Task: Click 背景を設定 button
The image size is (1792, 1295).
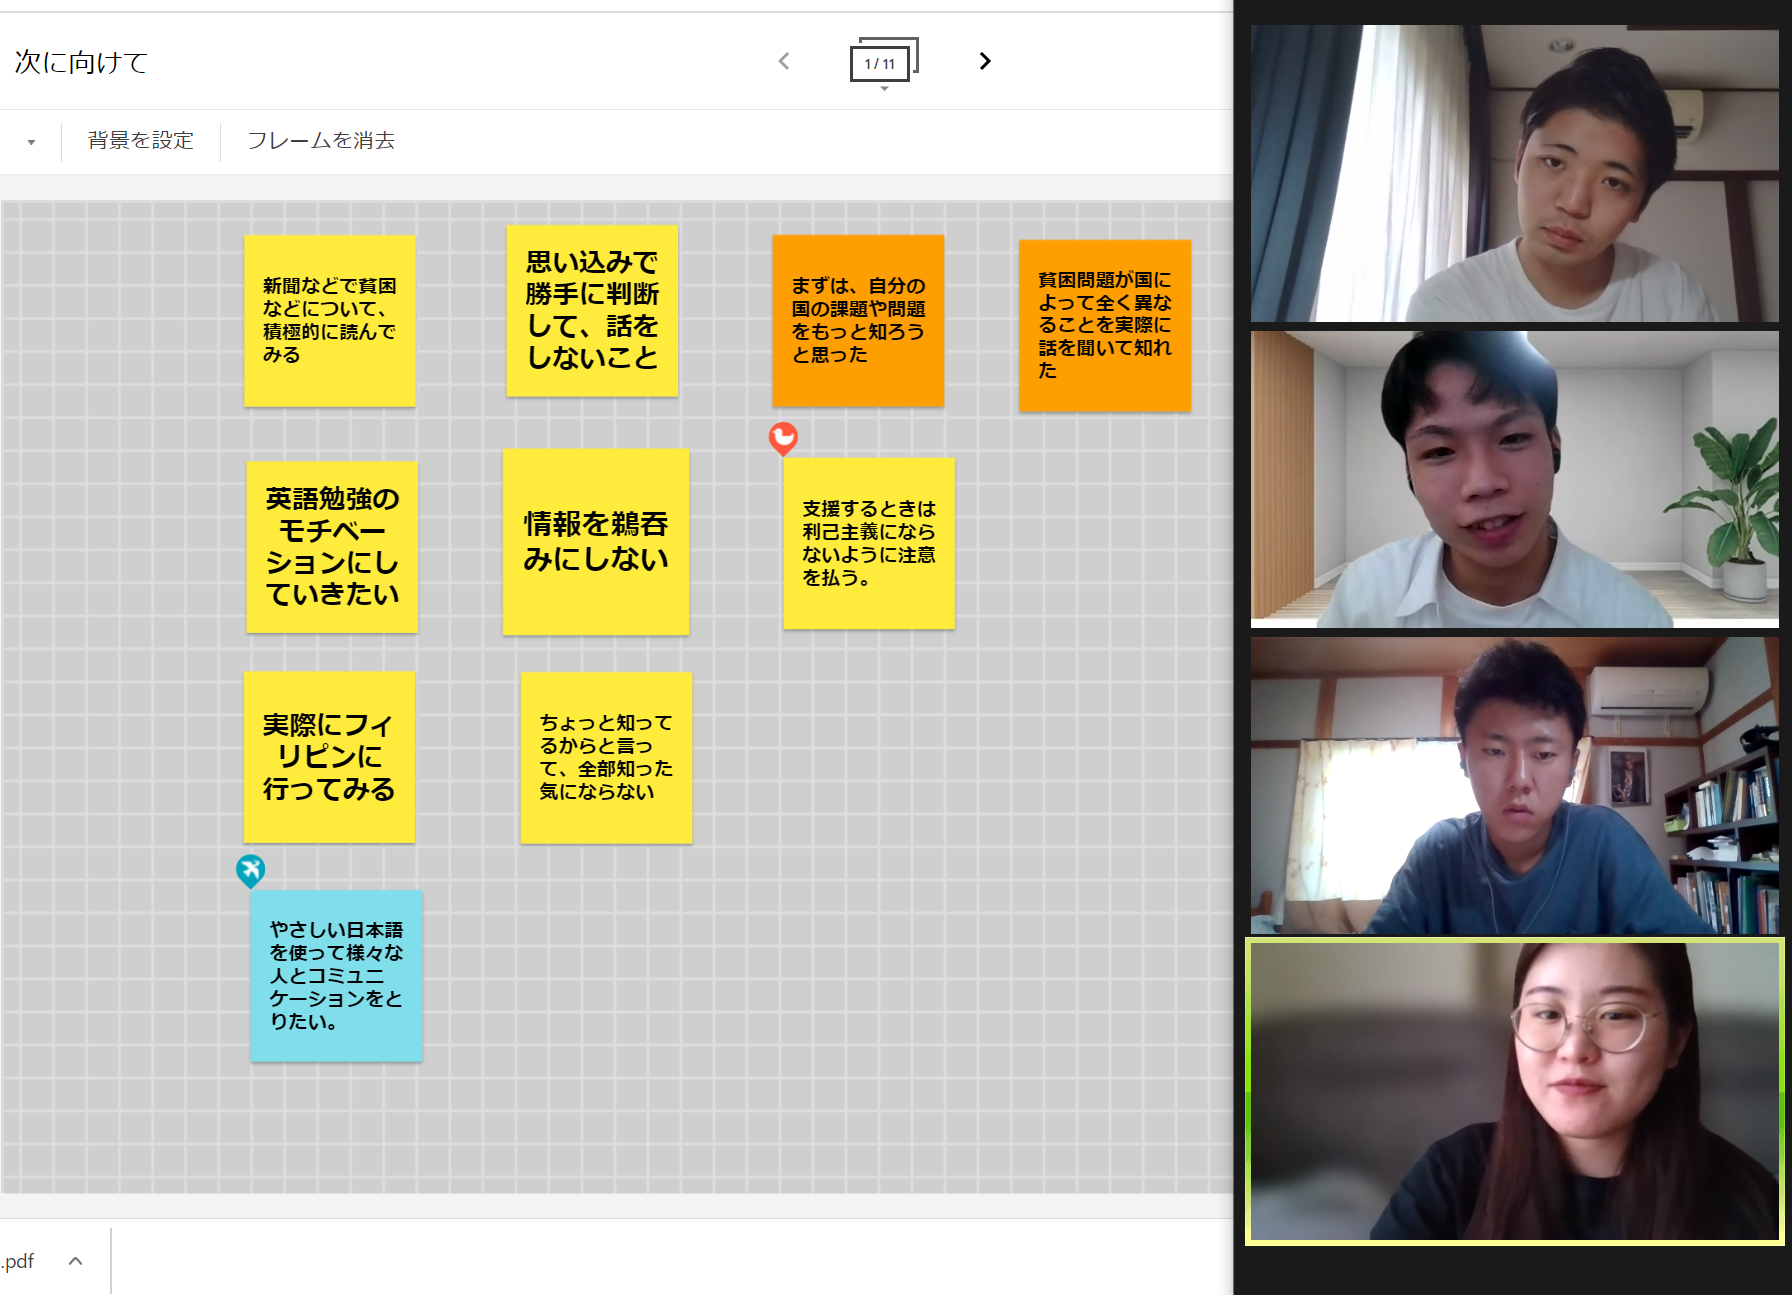Action: [x=141, y=141]
